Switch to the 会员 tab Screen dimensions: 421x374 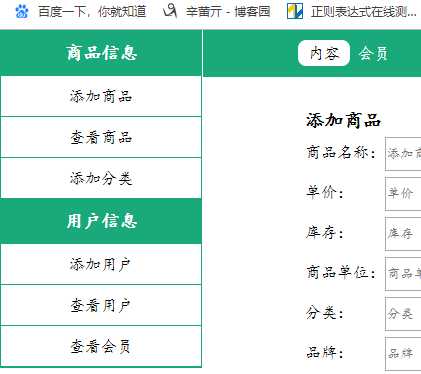click(x=373, y=53)
